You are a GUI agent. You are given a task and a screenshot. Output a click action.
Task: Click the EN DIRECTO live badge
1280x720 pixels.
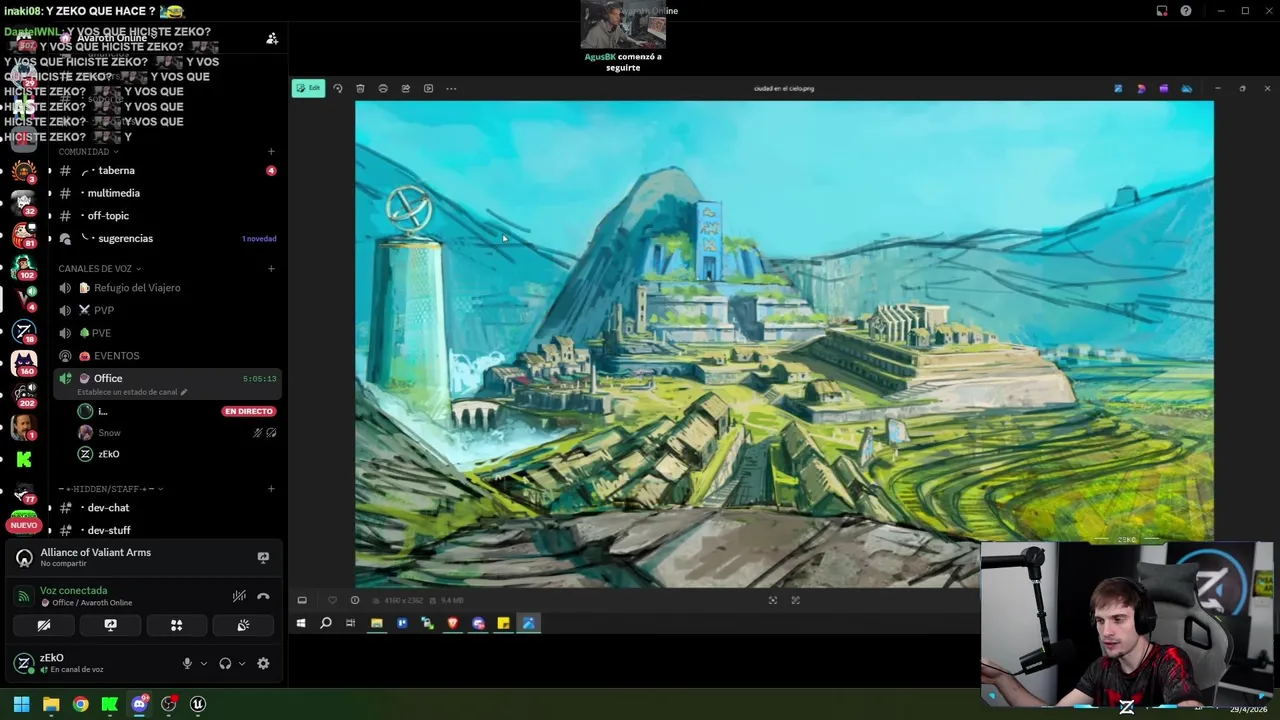click(x=249, y=411)
